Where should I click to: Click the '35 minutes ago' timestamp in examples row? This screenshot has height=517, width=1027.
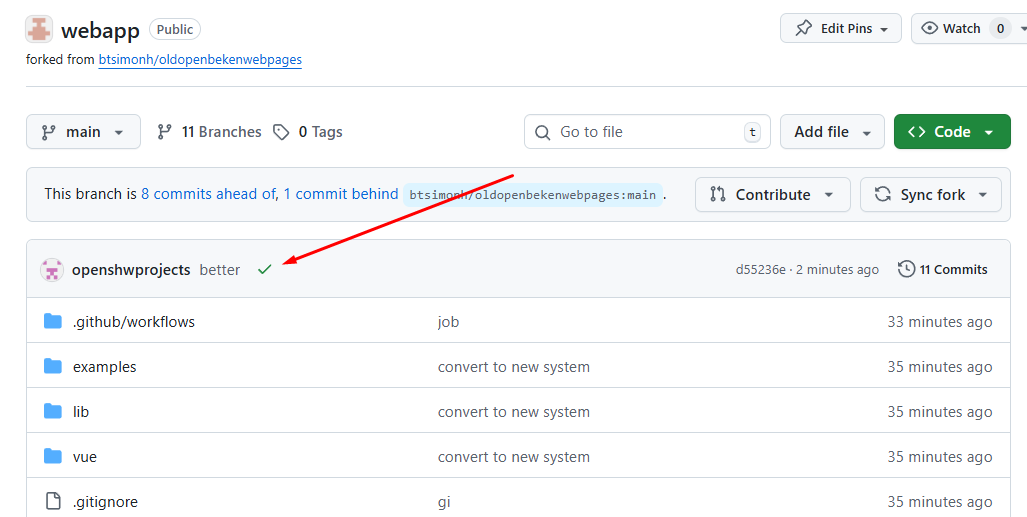click(939, 367)
